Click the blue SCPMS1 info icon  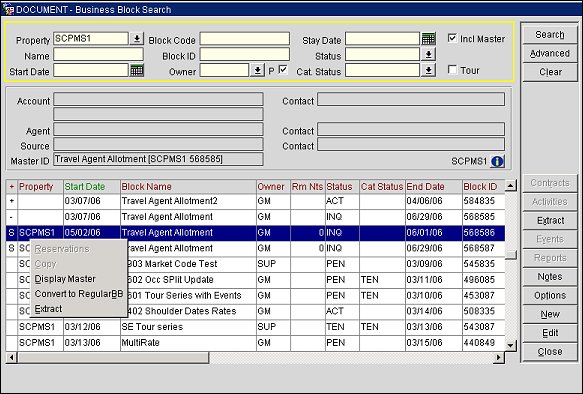497,161
